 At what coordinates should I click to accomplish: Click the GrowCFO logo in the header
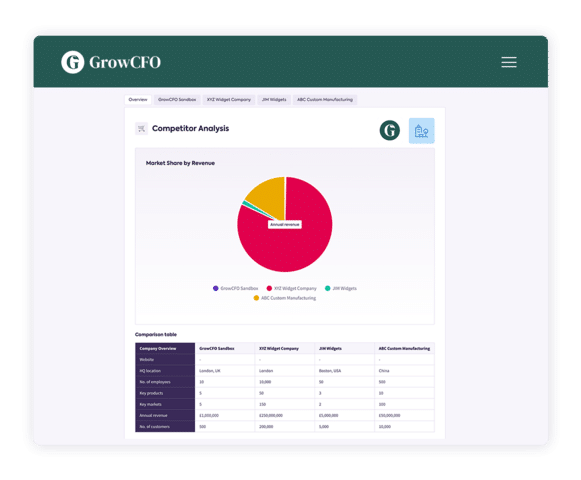[111, 62]
